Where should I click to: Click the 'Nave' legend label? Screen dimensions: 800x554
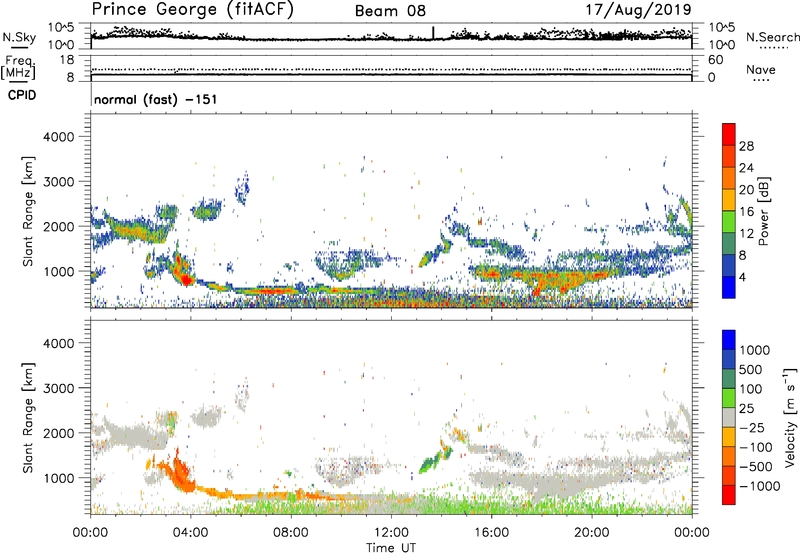tap(761, 69)
